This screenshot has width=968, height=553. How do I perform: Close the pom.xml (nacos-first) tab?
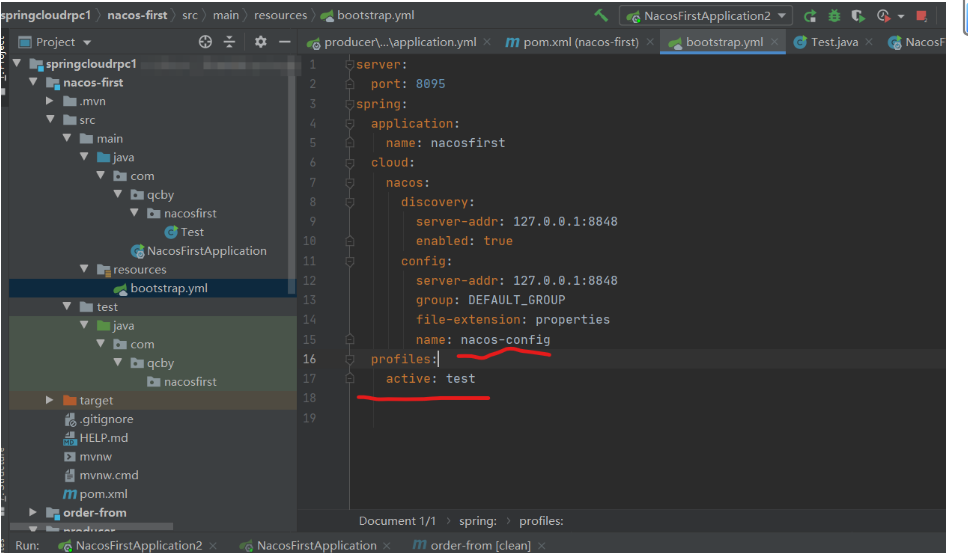pos(650,42)
